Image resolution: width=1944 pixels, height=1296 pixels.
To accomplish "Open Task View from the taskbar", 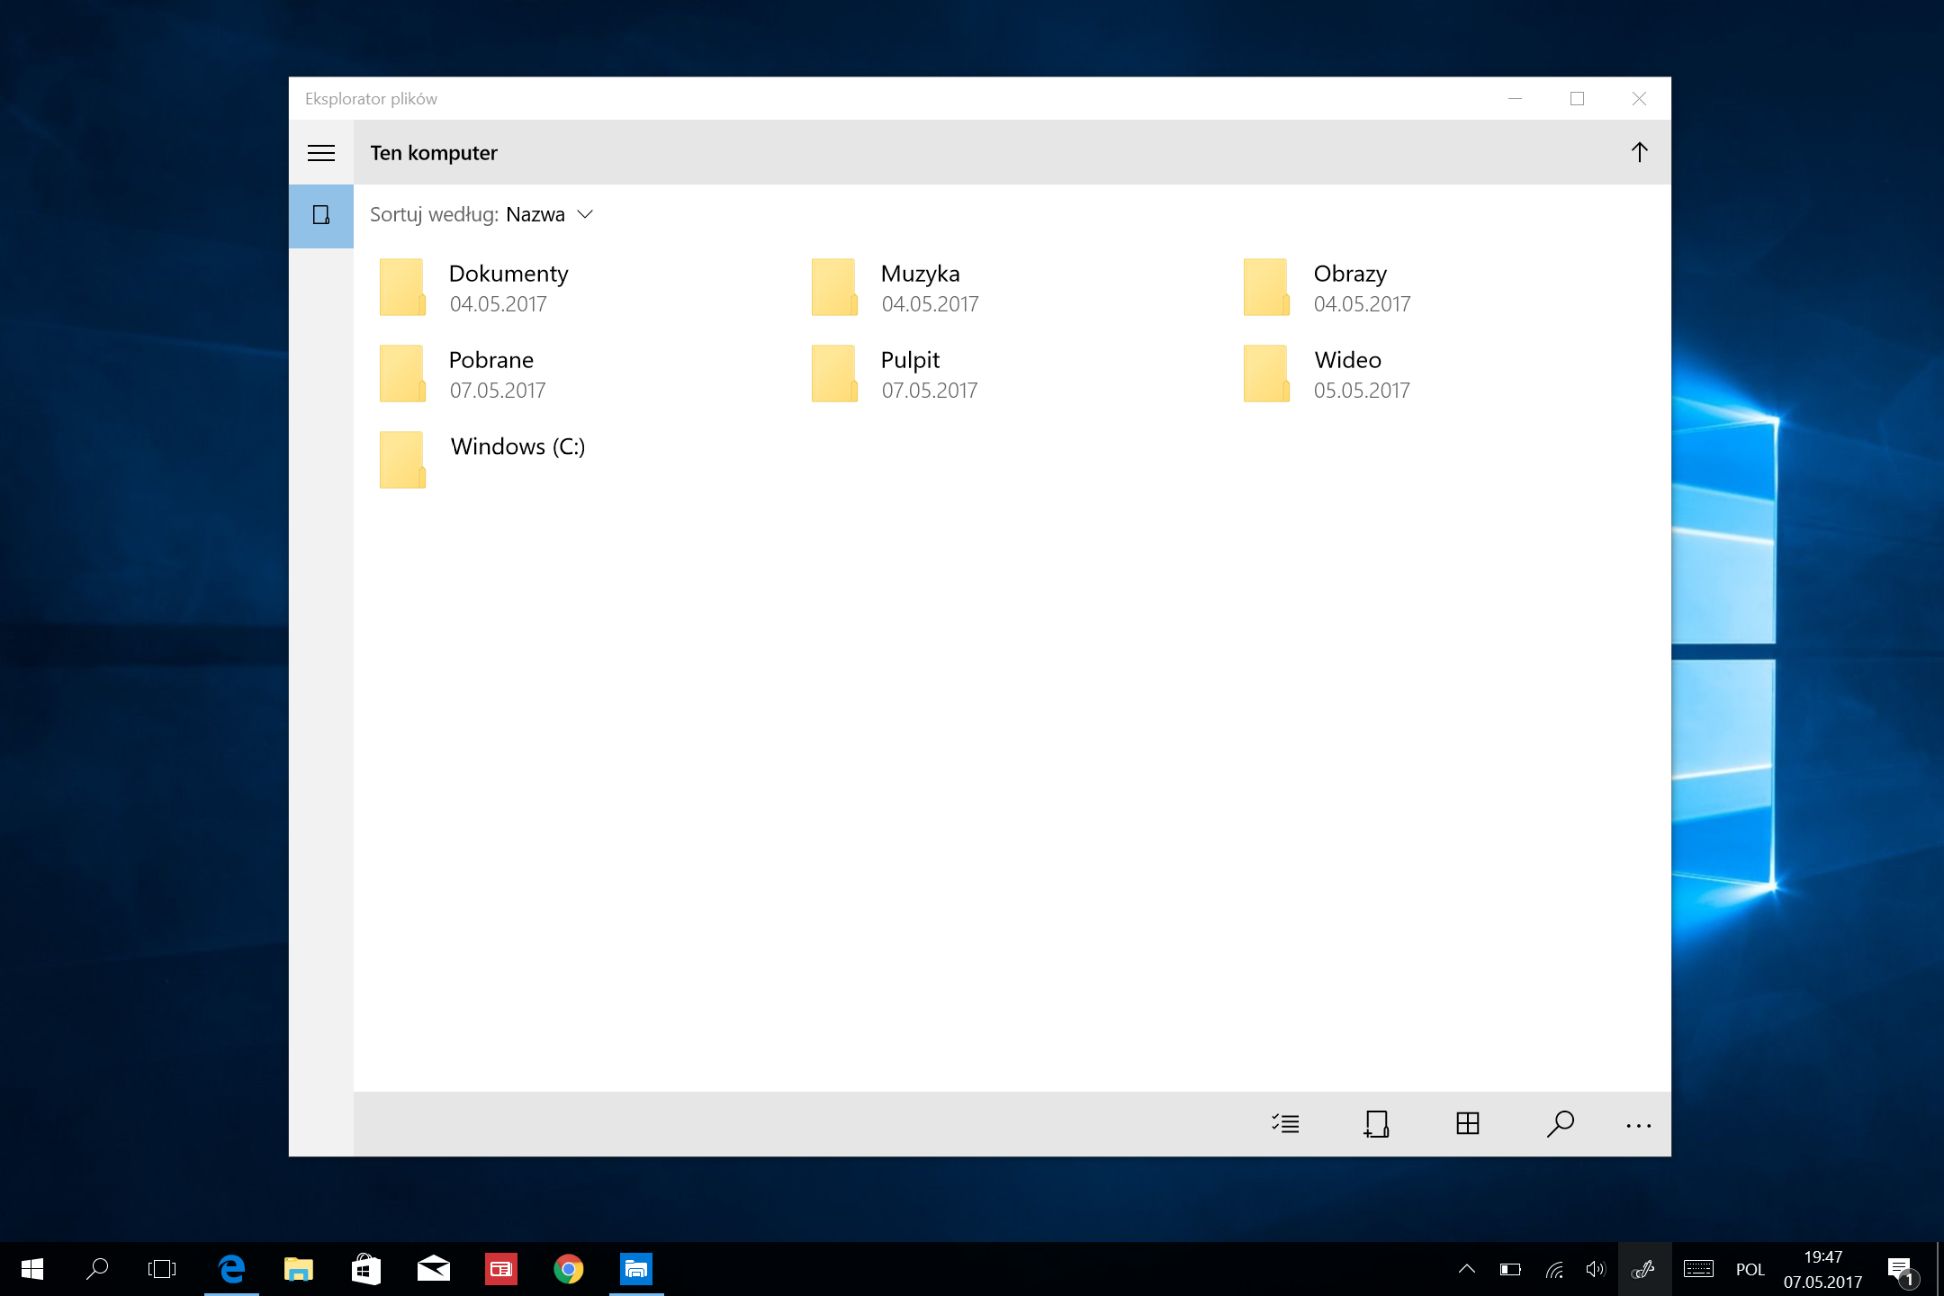I will pos(162,1269).
